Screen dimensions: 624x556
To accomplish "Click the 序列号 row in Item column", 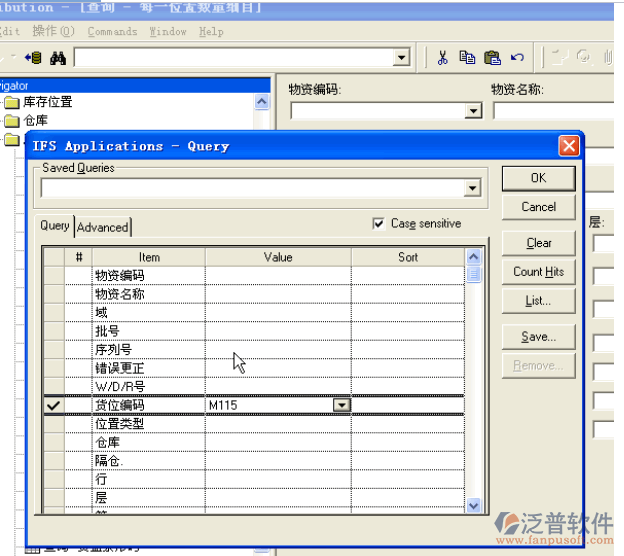I will tap(148, 349).
